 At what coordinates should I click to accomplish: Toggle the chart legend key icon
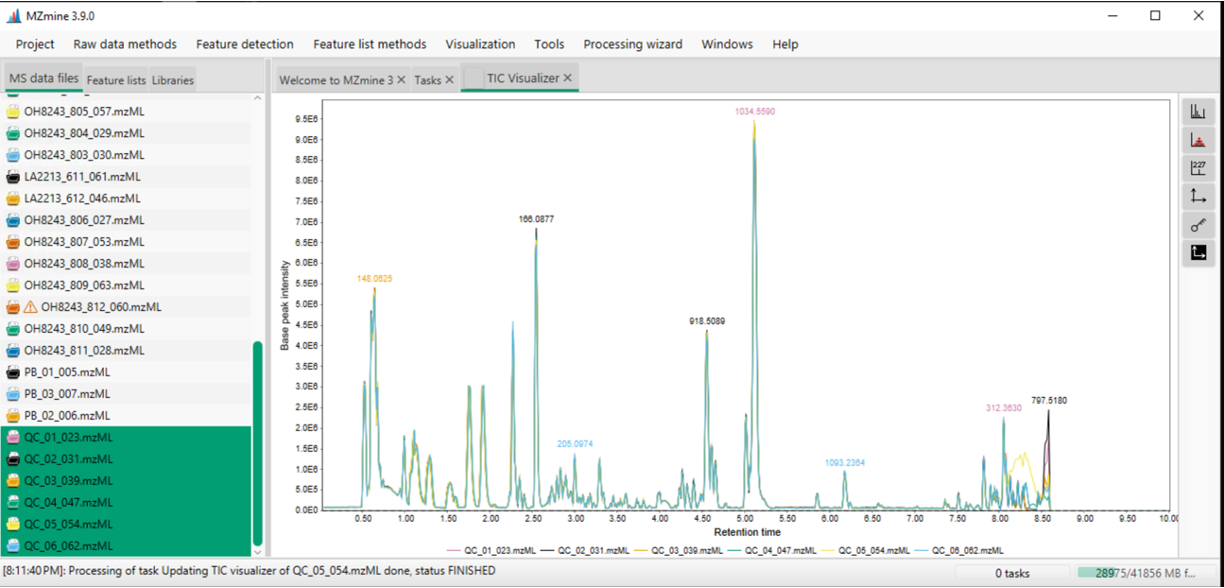pyautogui.click(x=1198, y=225)
